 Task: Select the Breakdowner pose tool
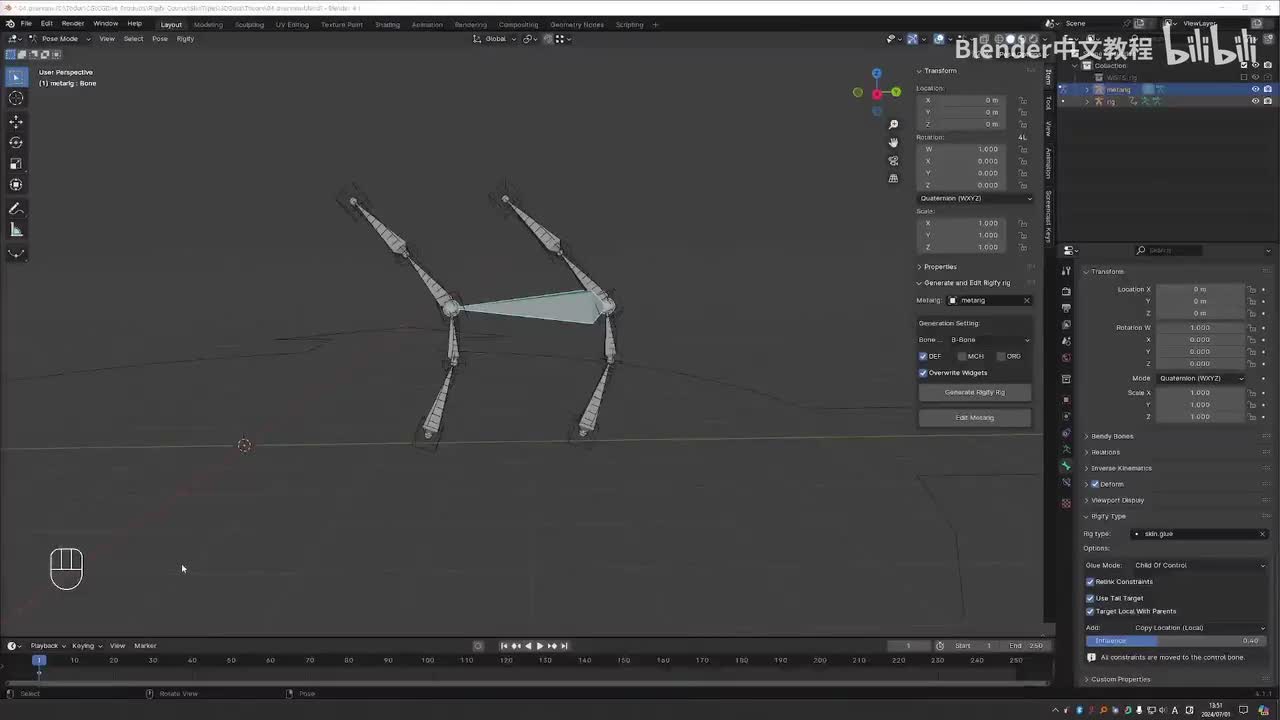16,253
